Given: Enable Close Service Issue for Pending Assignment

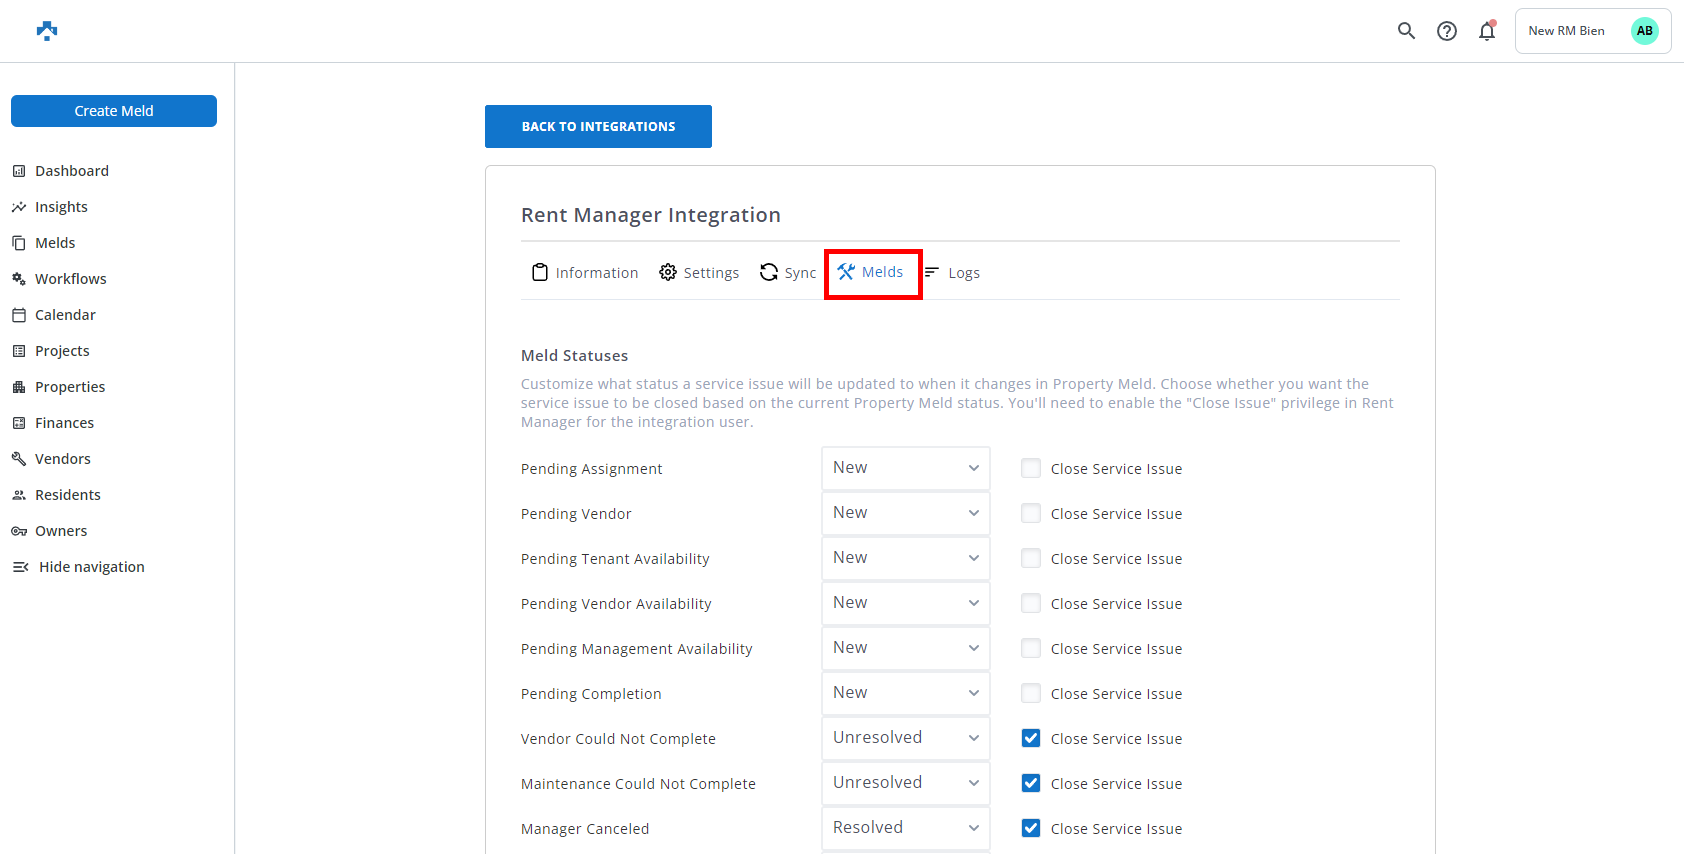Looking at the screenshot, I should click(1031, 468).
